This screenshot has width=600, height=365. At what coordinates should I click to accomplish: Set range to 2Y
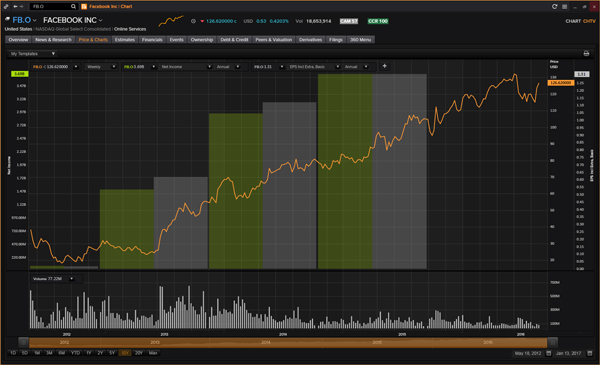100,353
